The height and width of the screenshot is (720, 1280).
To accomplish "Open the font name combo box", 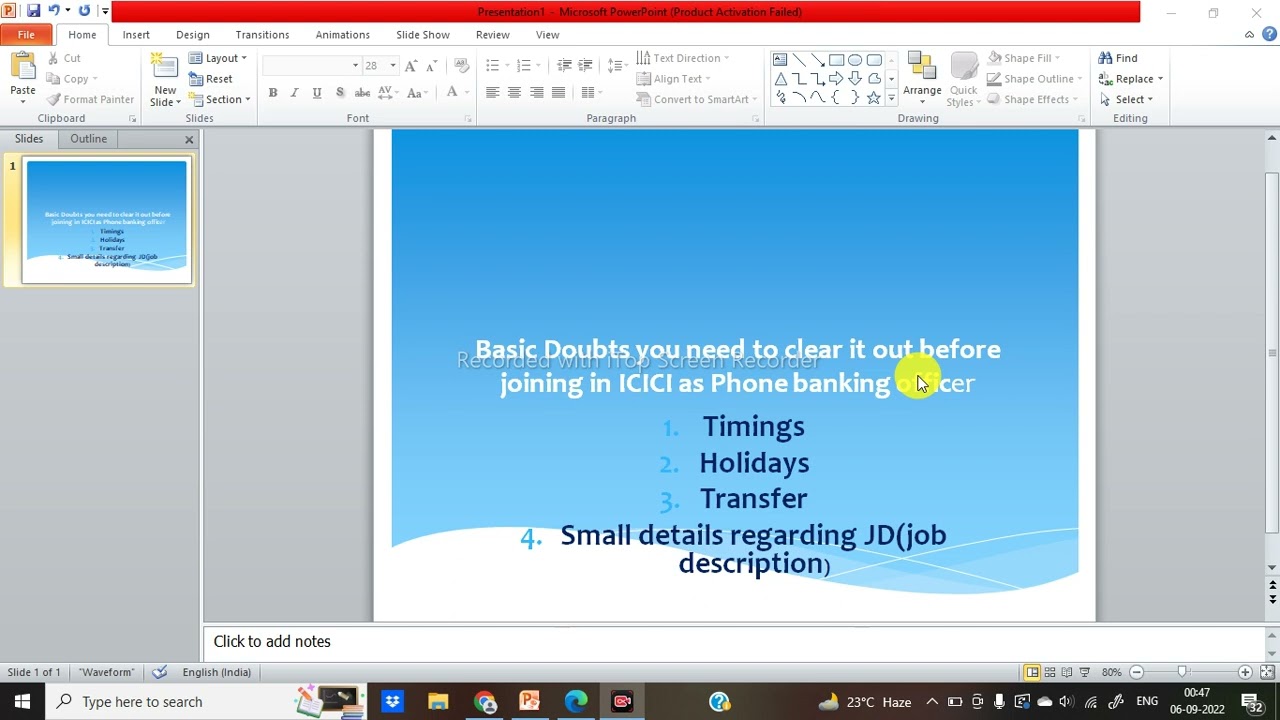I will [x=311, y=66].
